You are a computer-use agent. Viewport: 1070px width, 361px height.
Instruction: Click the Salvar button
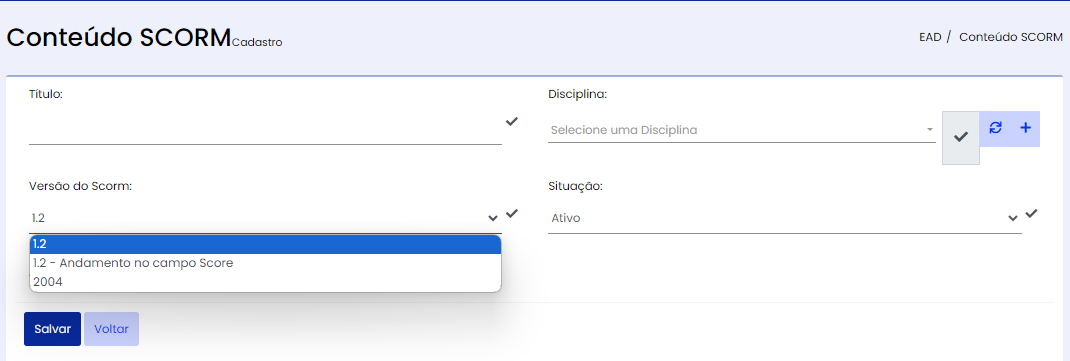53,329
